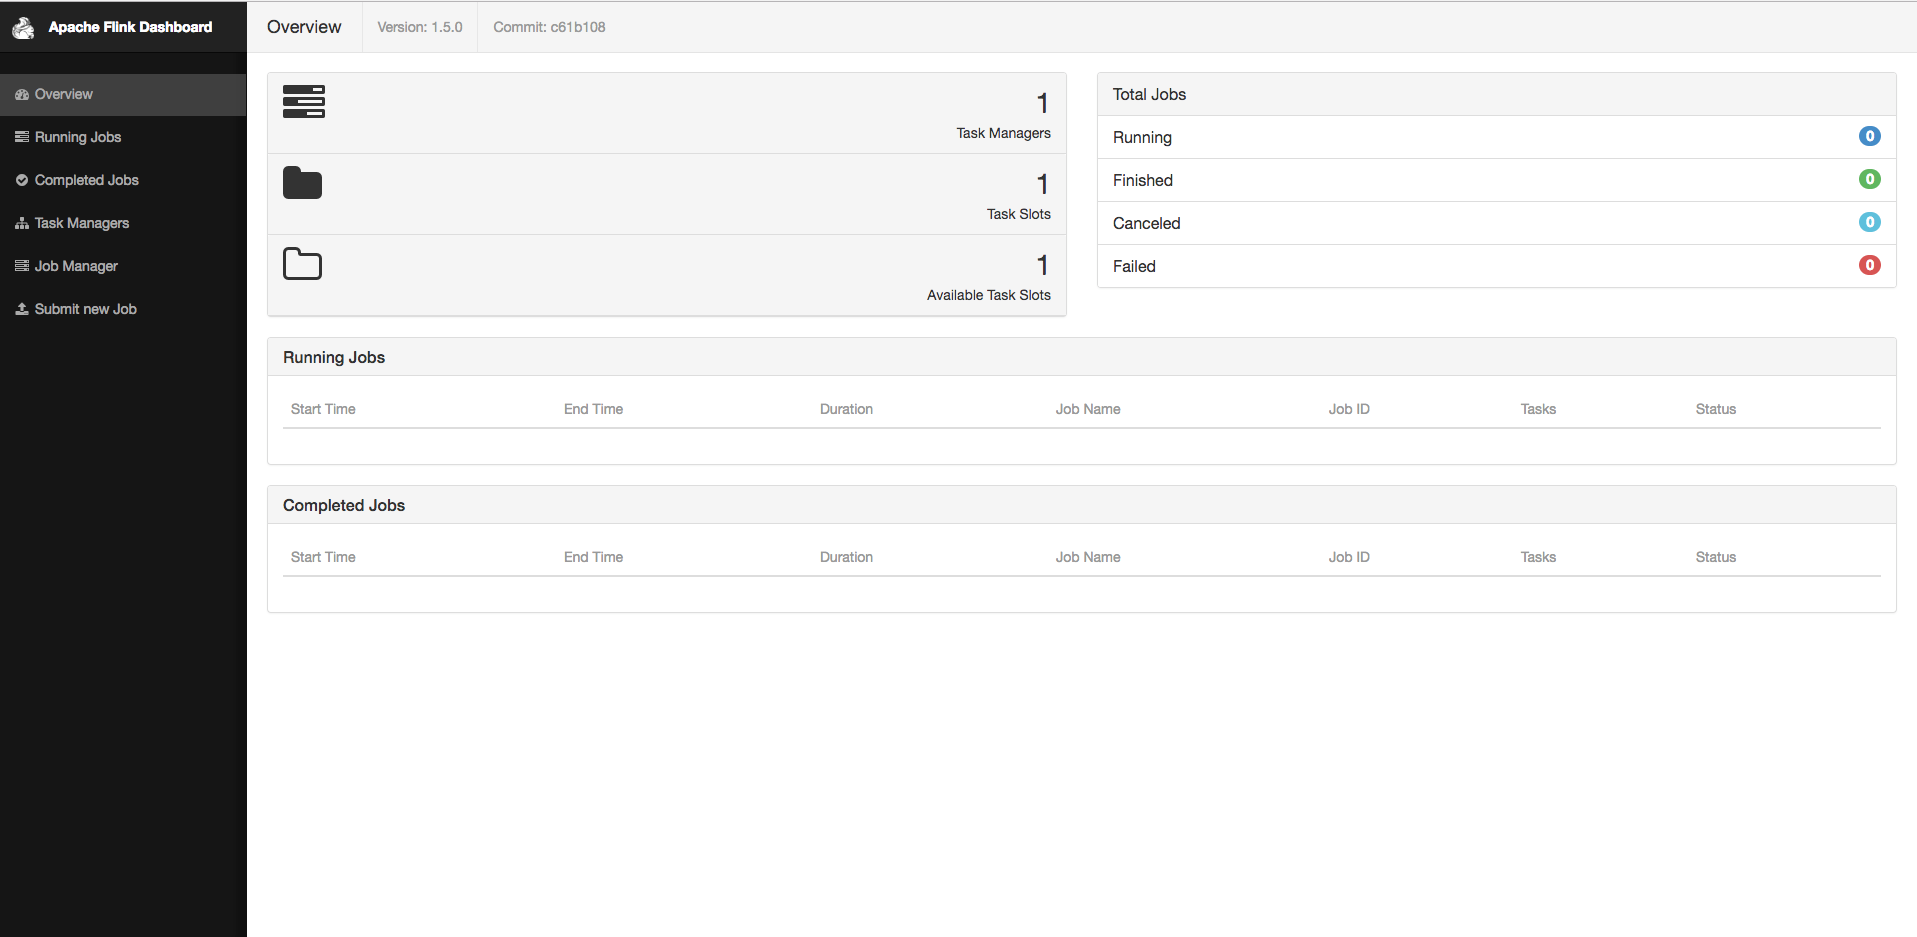The height and width of the screenshot is (937, 1917).
Task: Open the Running Jobs sidebar menu item
Action: click(78, 137)
